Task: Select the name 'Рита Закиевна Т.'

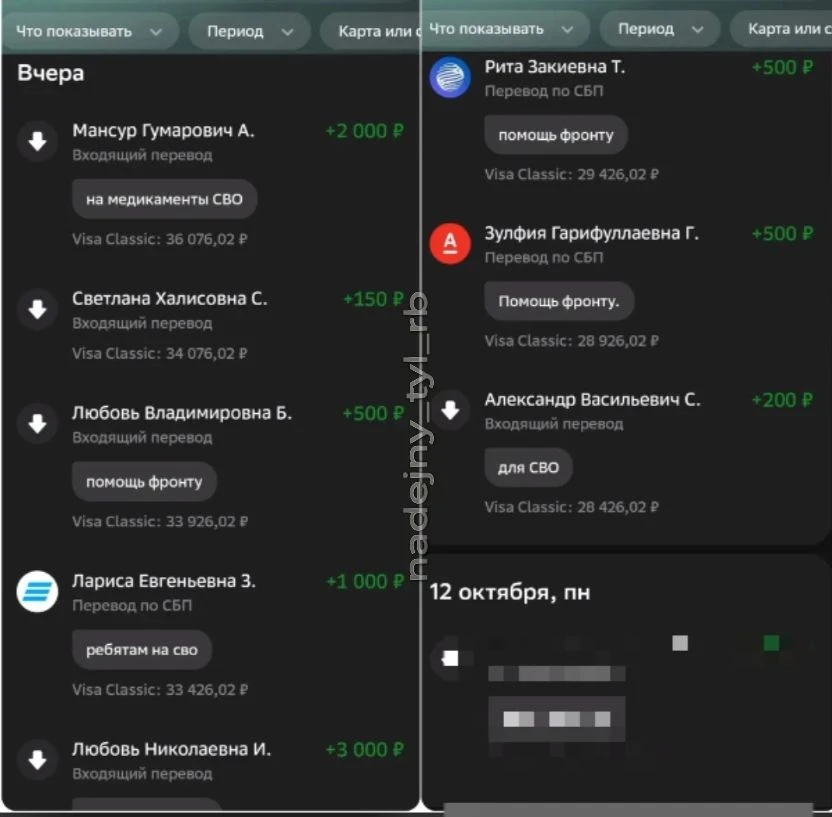Action: pyautogui.click(x=555, y=66)
